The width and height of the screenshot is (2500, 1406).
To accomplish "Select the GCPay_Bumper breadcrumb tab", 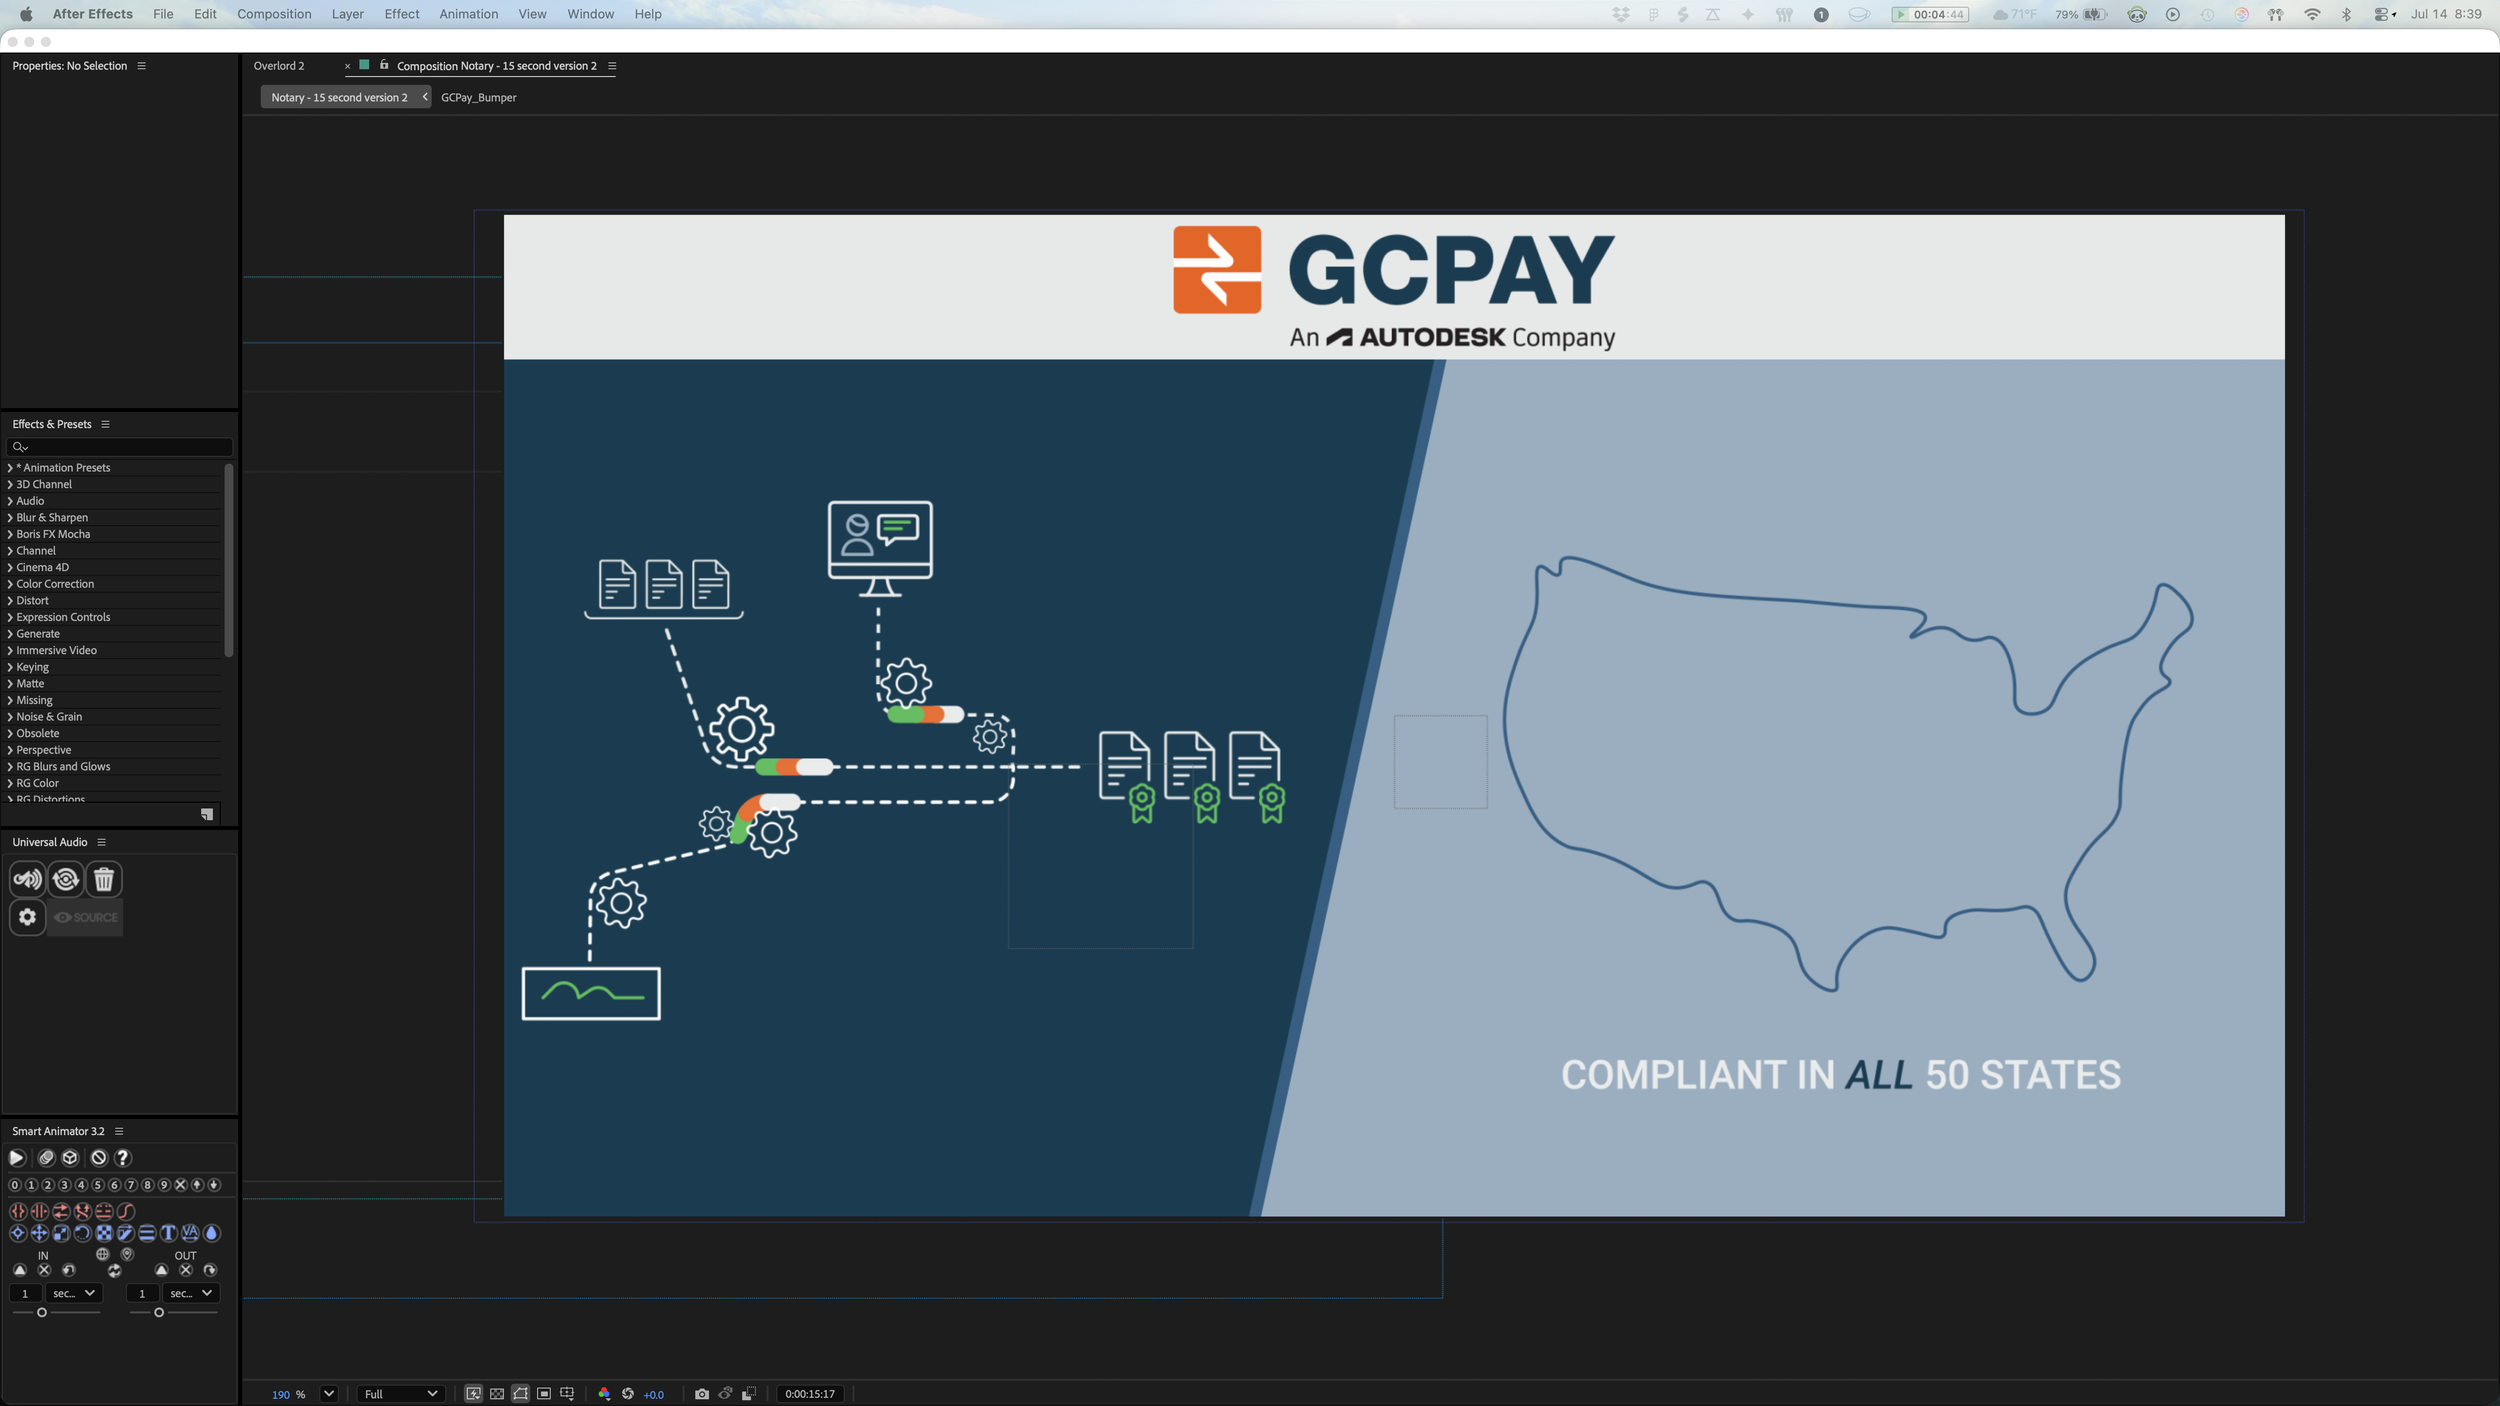I will pos(479,98).
